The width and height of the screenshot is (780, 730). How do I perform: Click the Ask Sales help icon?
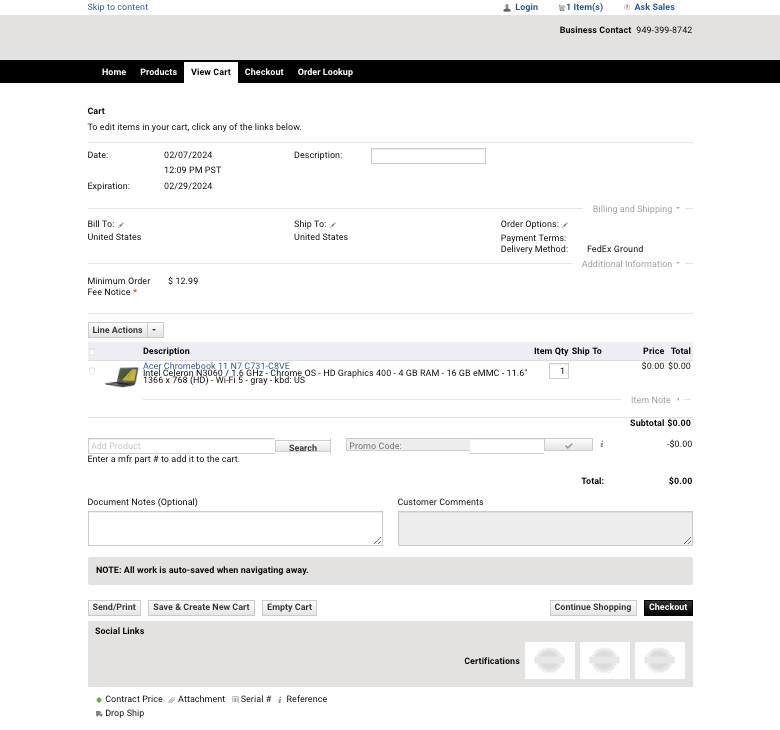point(626,8)
